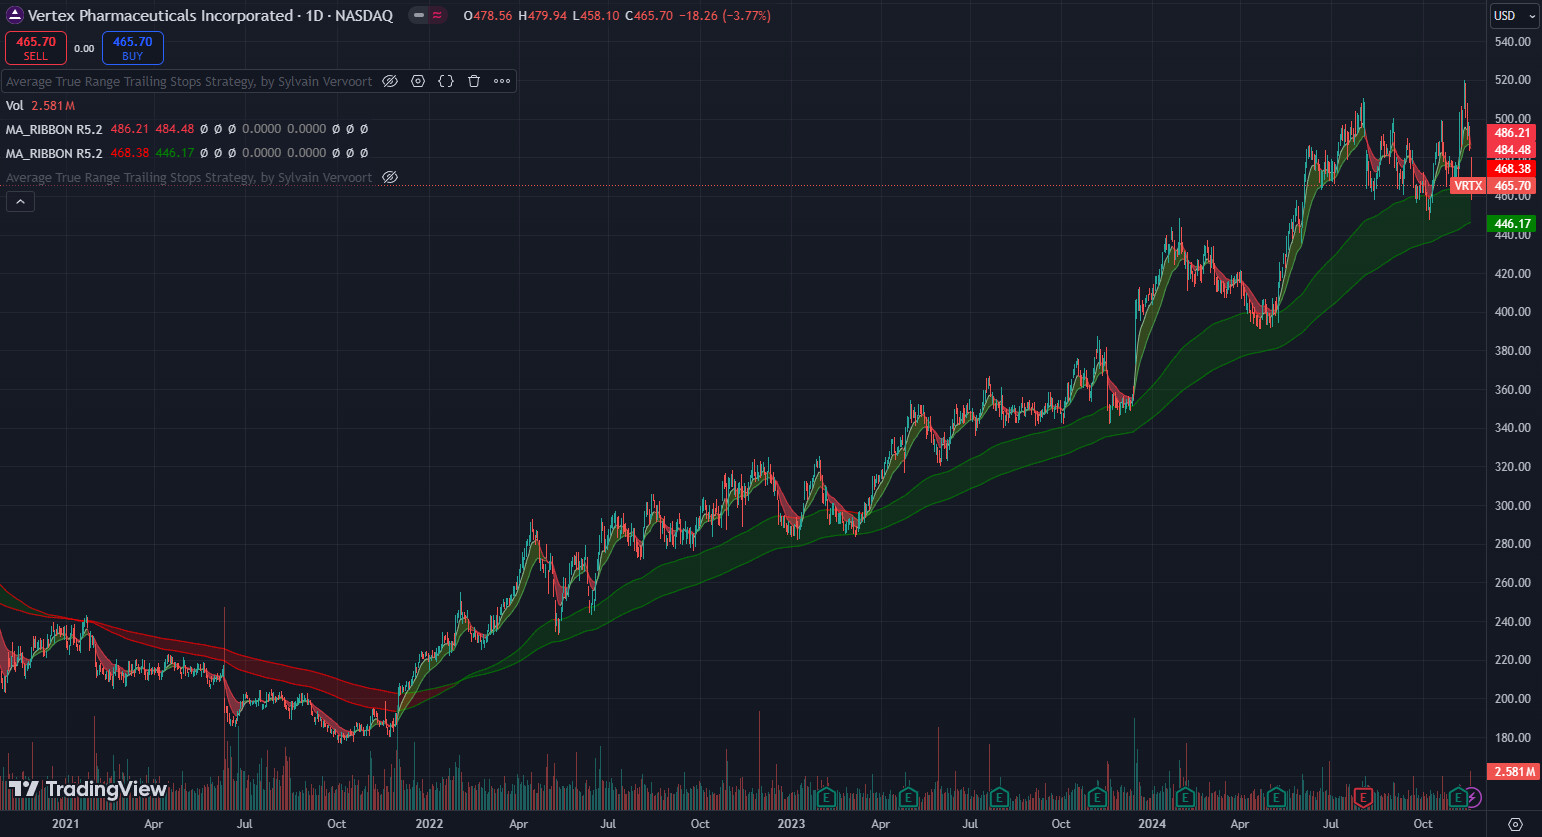Viewport: 1542px width, 837px height.
Task: Toggle visibility of the first ATR Trailing Stops strategy
Action: 390,81
